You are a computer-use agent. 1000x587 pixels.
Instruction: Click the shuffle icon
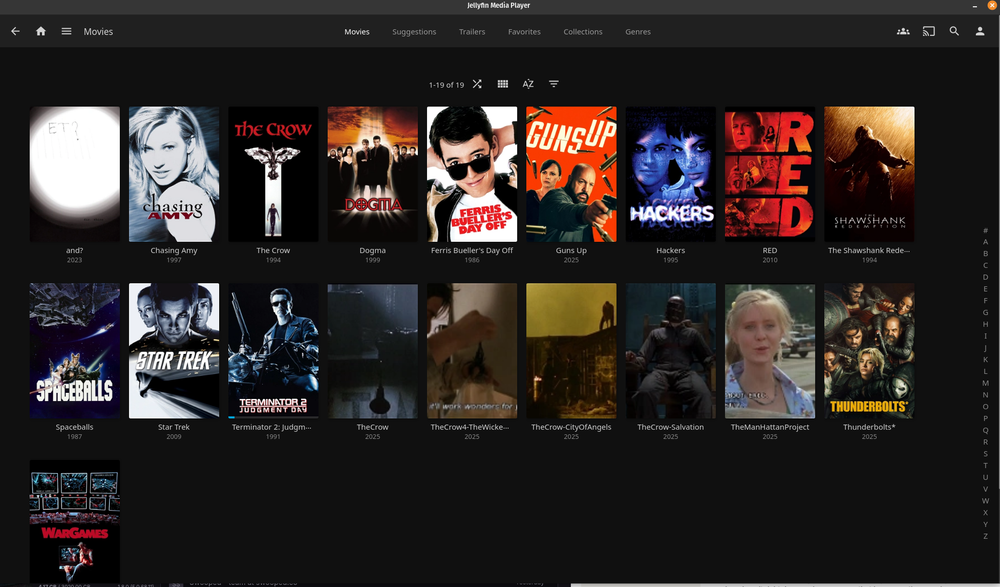click(477, 84)
